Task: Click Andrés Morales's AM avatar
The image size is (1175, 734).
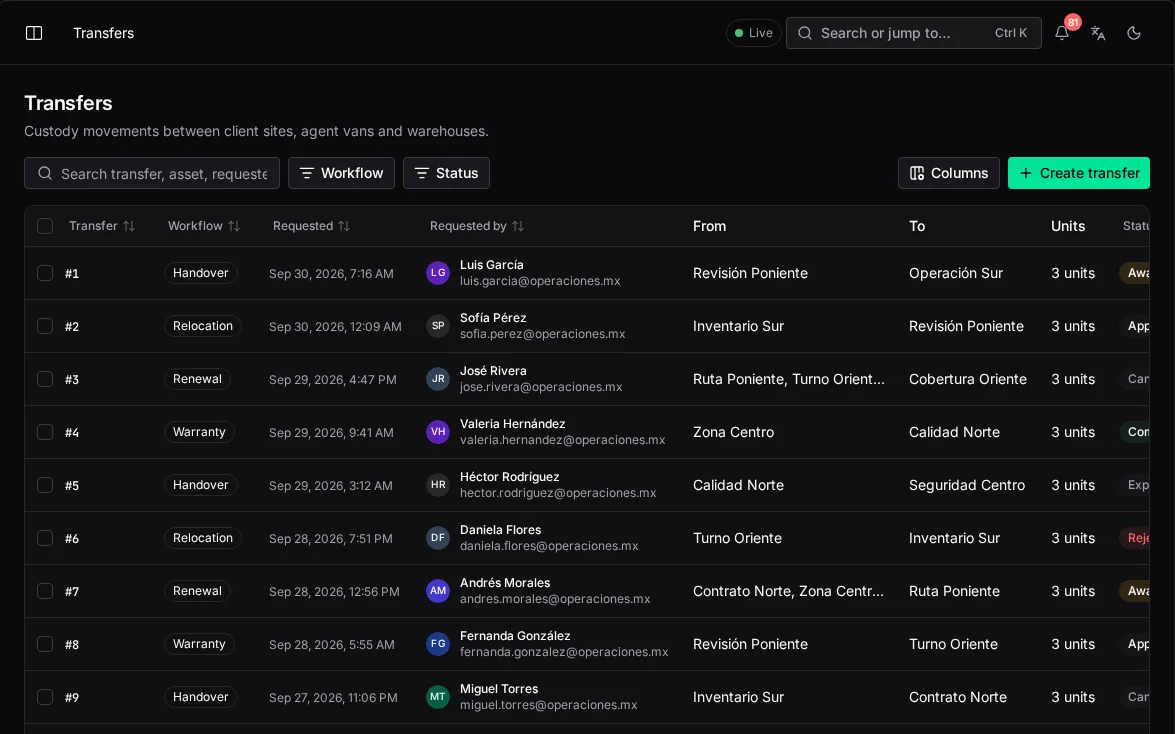Action: click(x=438, y=591)
